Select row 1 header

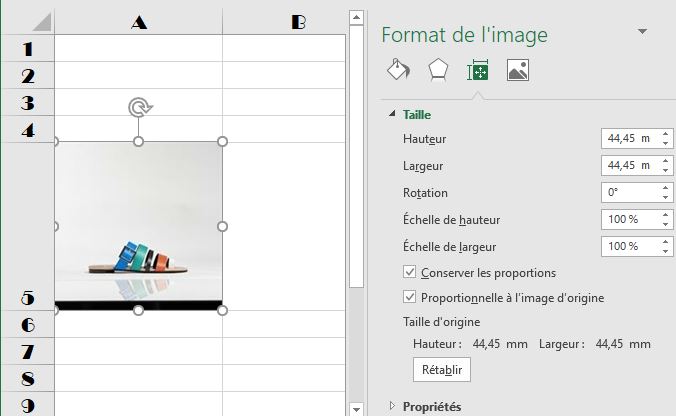(28, 48)
